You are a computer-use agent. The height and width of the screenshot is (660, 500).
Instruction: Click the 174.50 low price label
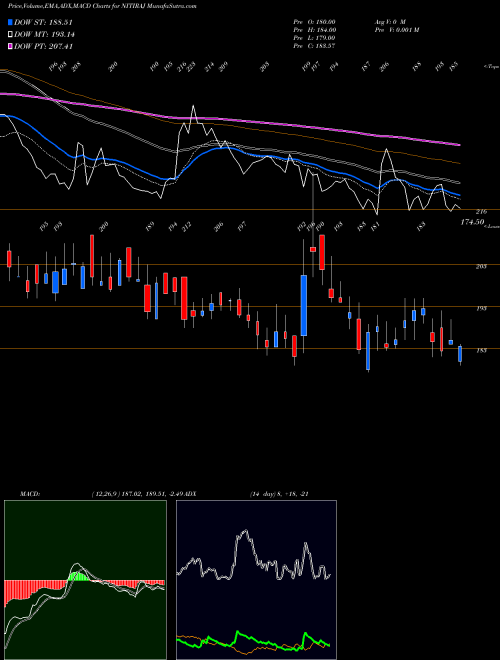472,222
